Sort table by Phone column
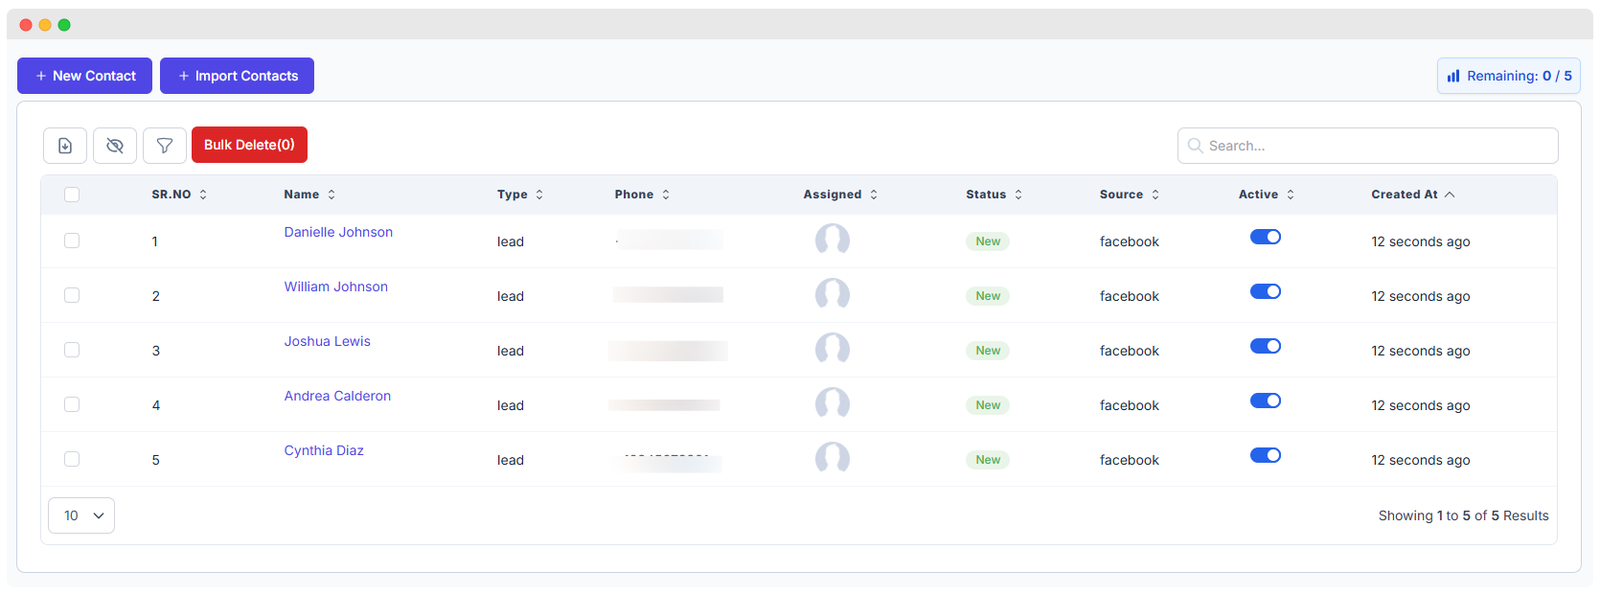Screen dimensions: 1600x596 click(665, 195)
